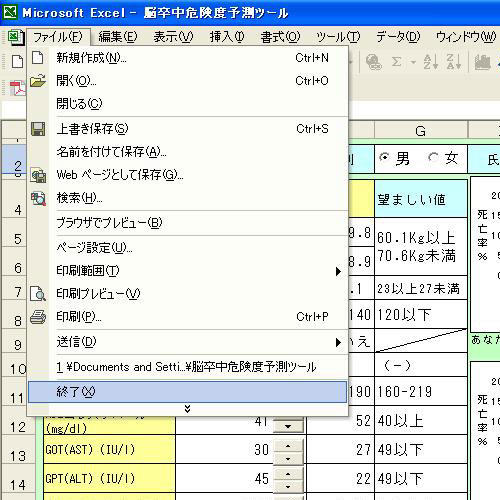
Task: Open the ウィンドウ(W) menu
Action: (x=466, y=37)
